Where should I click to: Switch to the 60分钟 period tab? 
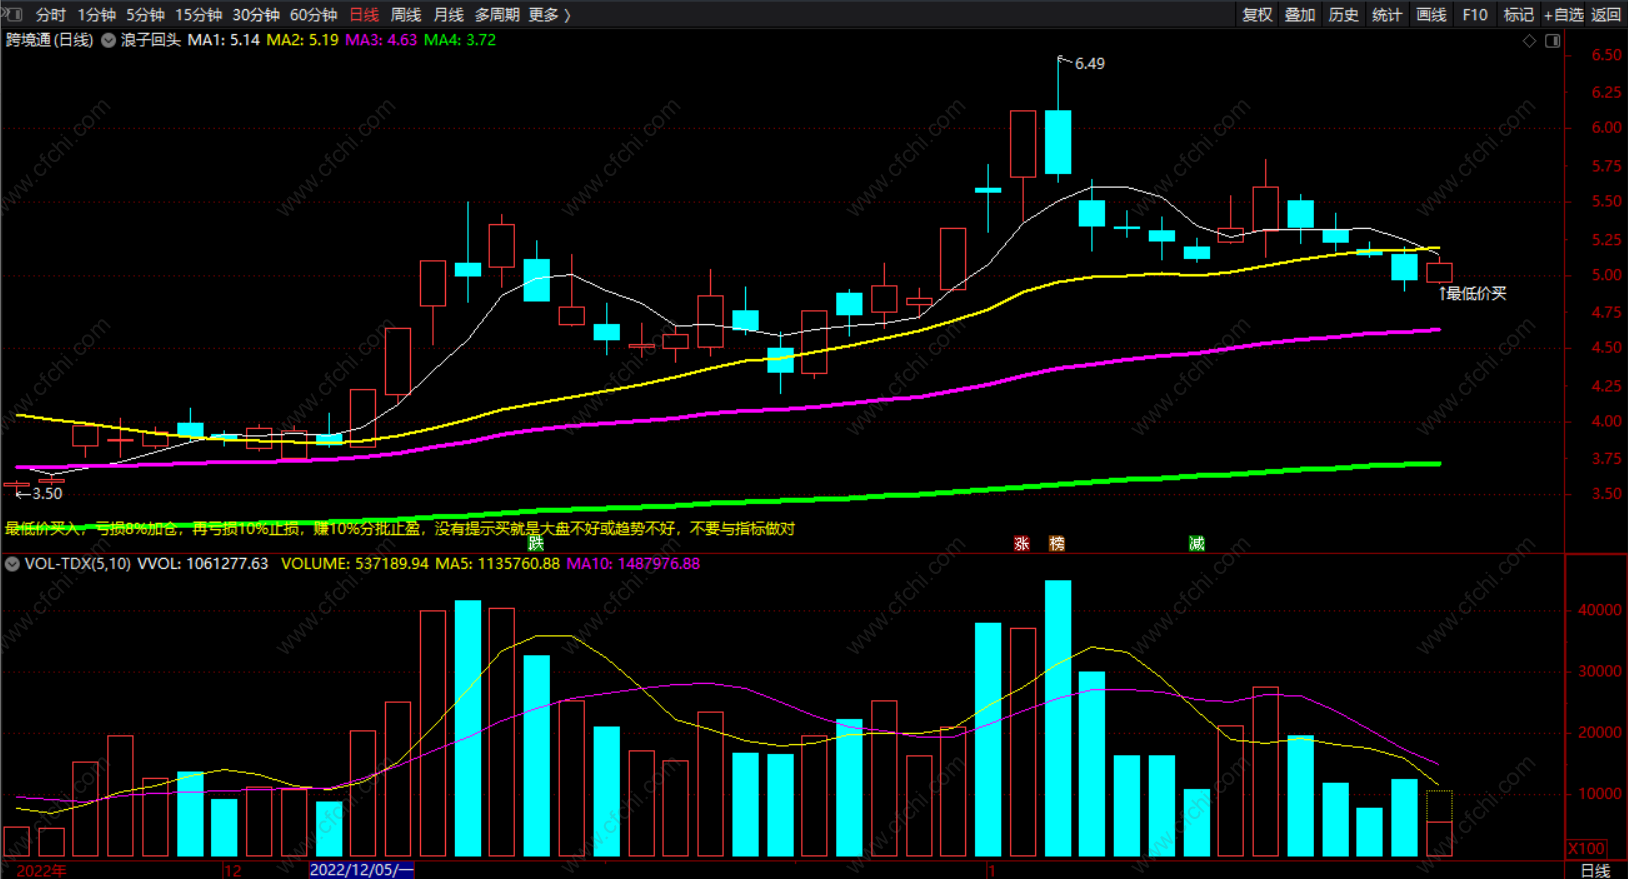click(x=313, y=14)
